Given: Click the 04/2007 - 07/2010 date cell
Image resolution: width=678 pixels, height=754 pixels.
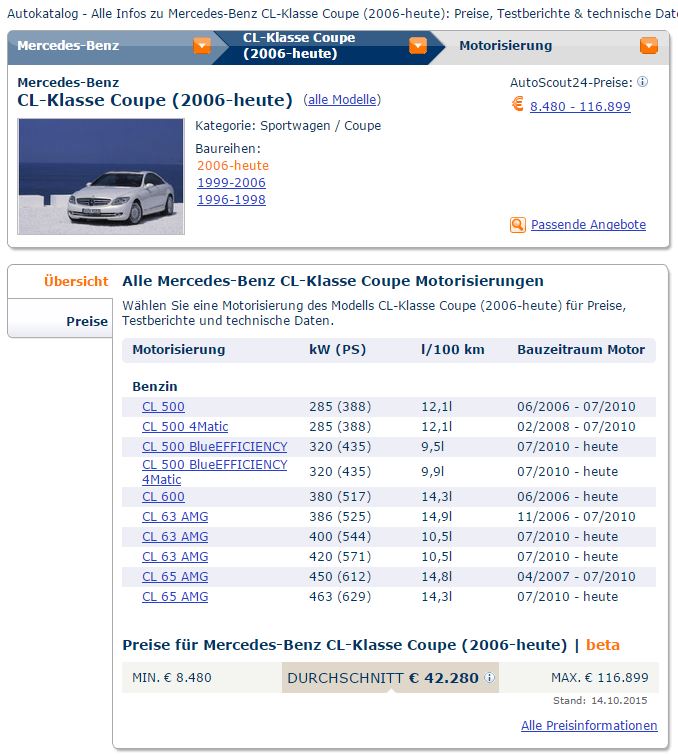Looking at the screenshot, I should pyautogui.click(x=576, y=577).
